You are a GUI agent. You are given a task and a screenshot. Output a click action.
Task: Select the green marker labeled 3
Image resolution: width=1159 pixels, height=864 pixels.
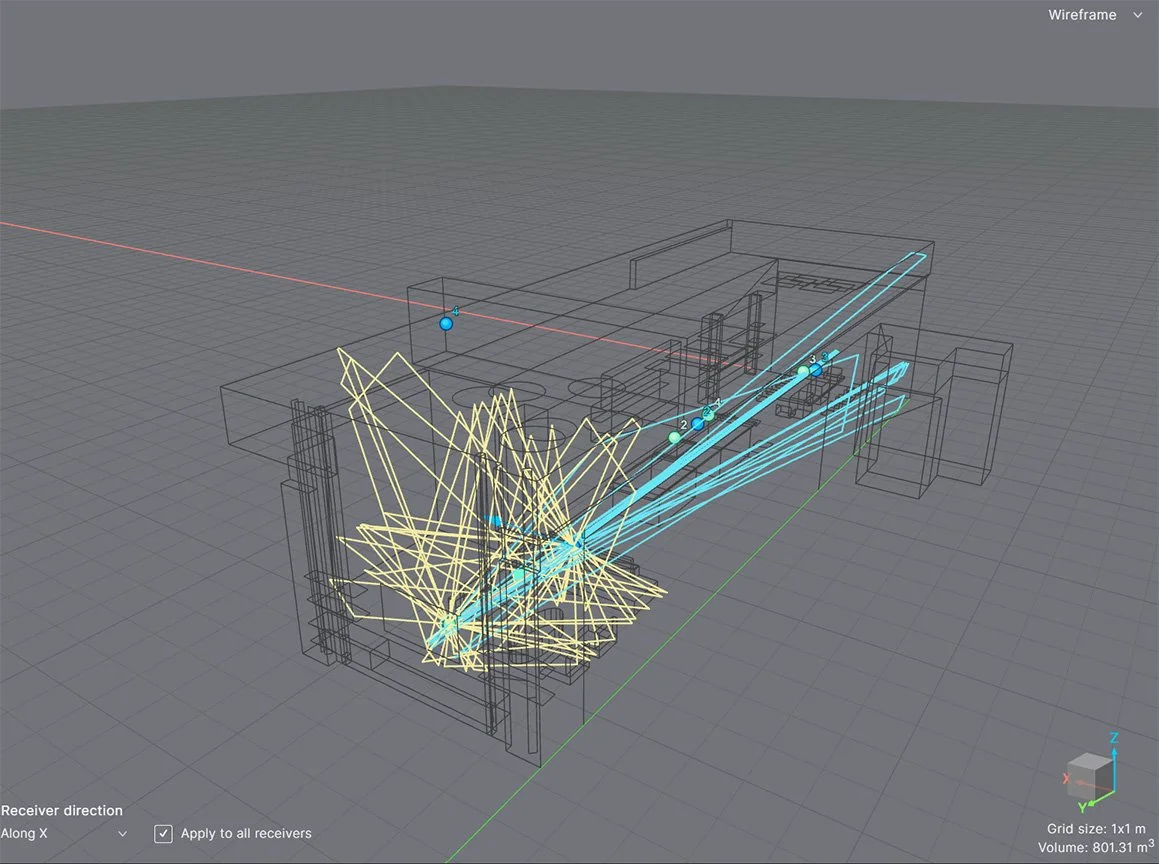(x=803, y=370)
